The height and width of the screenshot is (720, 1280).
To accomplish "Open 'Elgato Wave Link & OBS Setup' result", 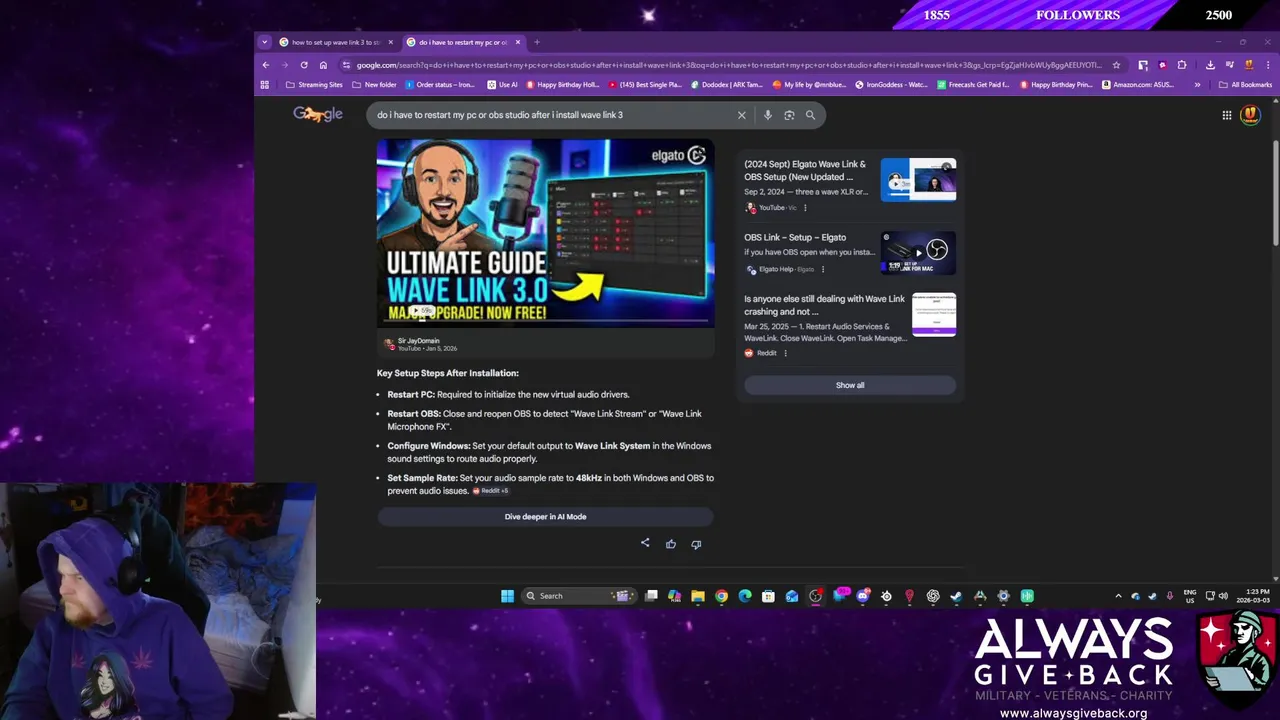I will pos(805,170).
